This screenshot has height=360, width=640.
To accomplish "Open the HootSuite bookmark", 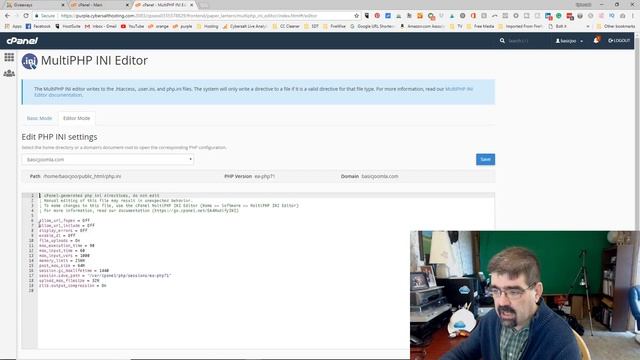I will point(68,26).
